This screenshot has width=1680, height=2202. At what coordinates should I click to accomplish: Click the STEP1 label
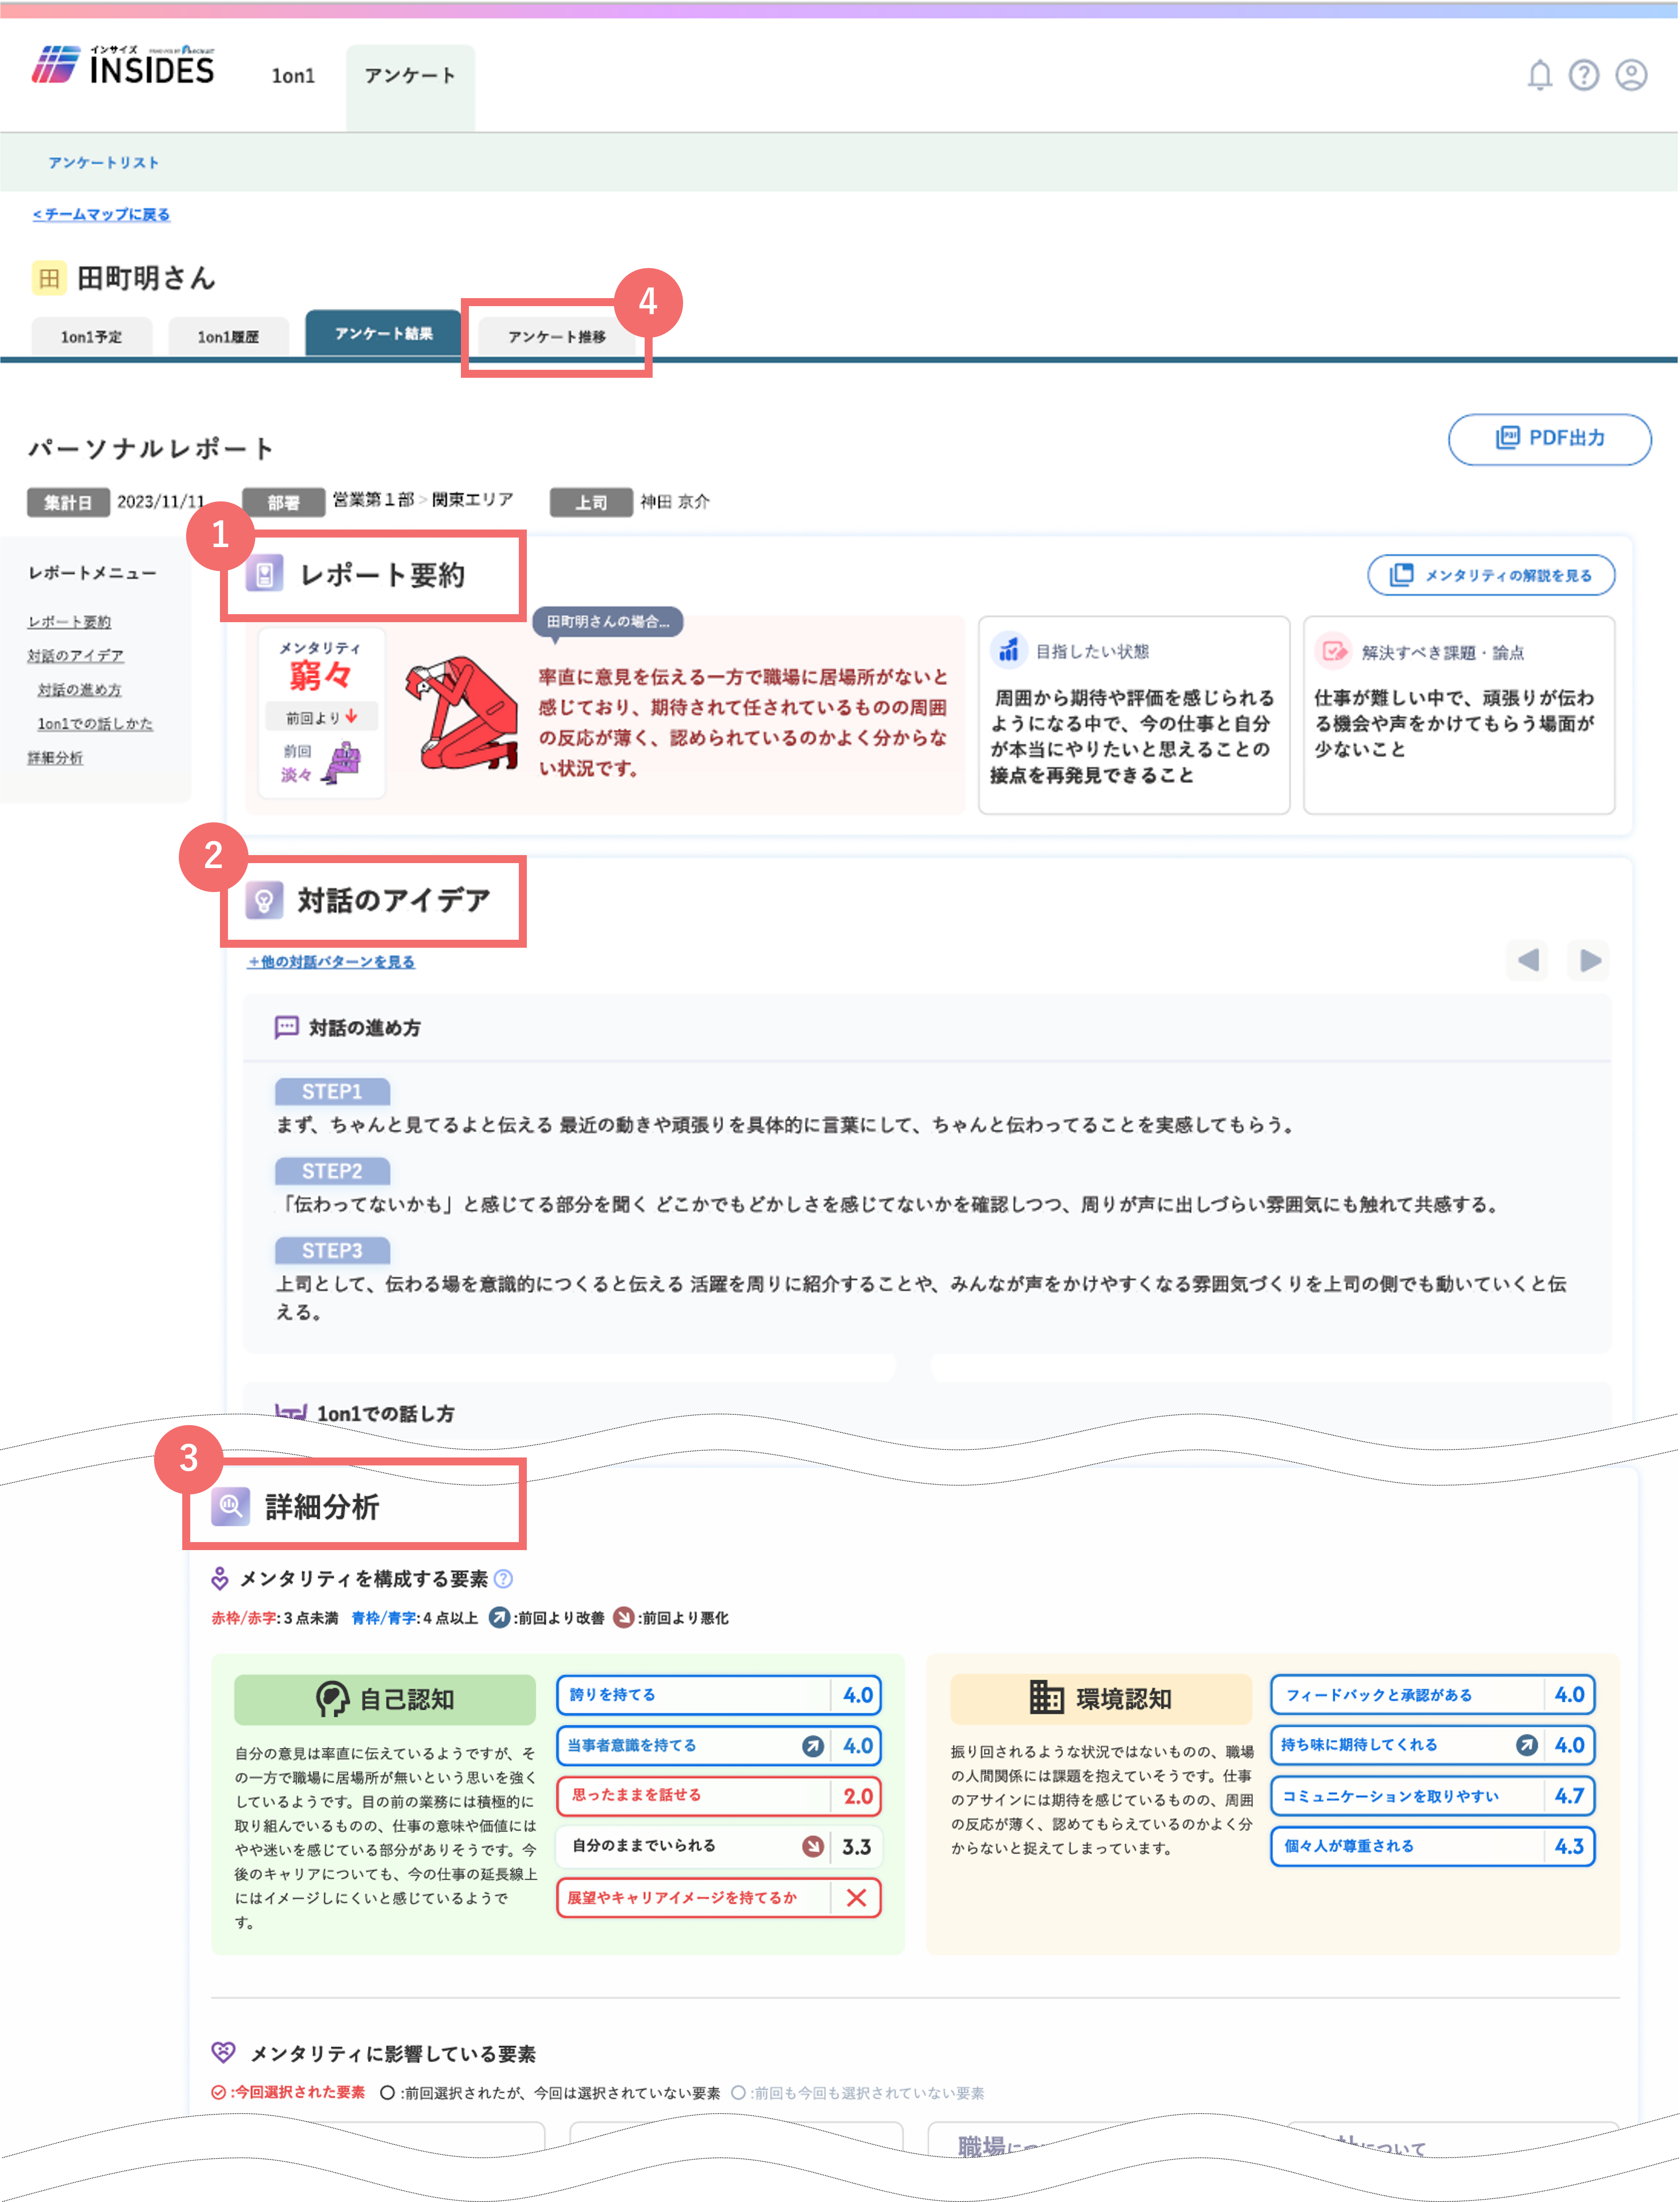(x=332, y=1091)
